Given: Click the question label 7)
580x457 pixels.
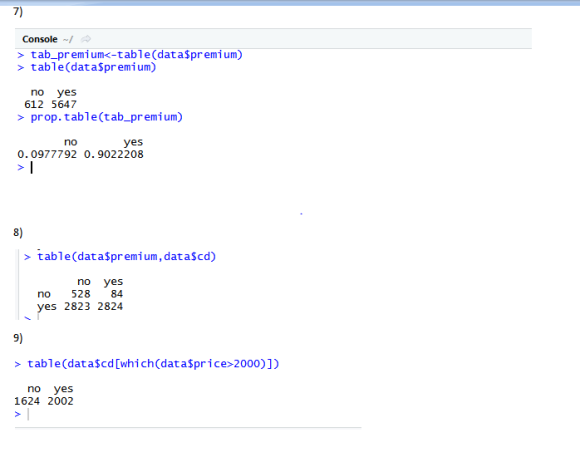Looking at the screenshot, I should point(18,11).
